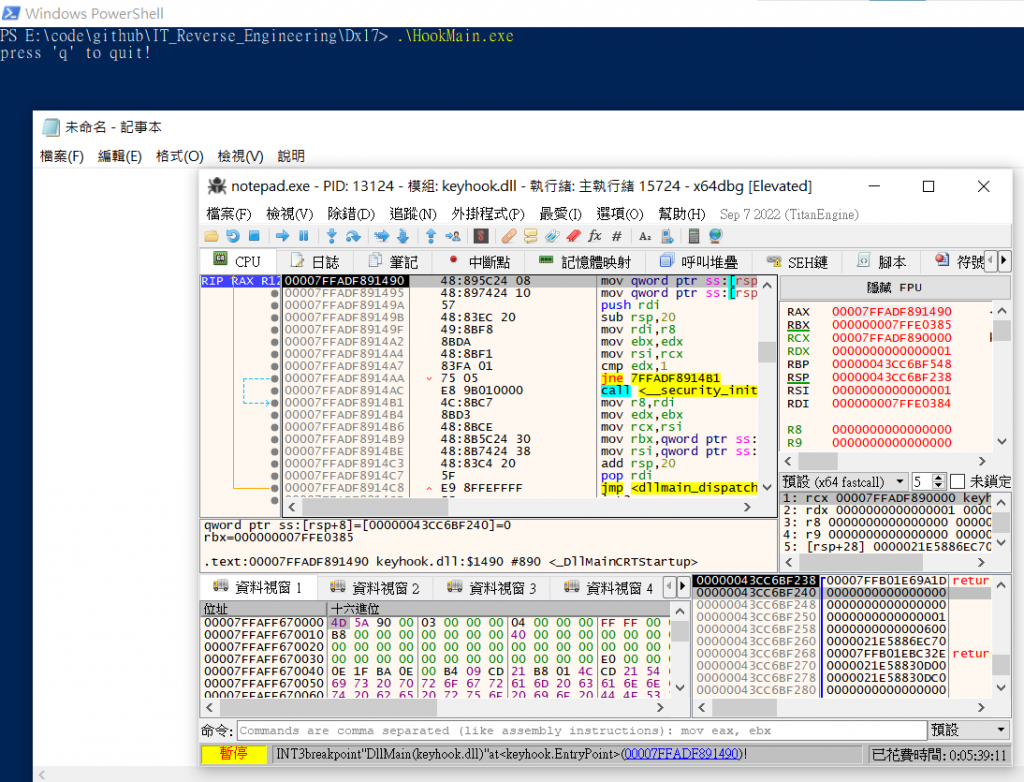
Task: Click the Functions fx icon
Action: click(595, 236)
